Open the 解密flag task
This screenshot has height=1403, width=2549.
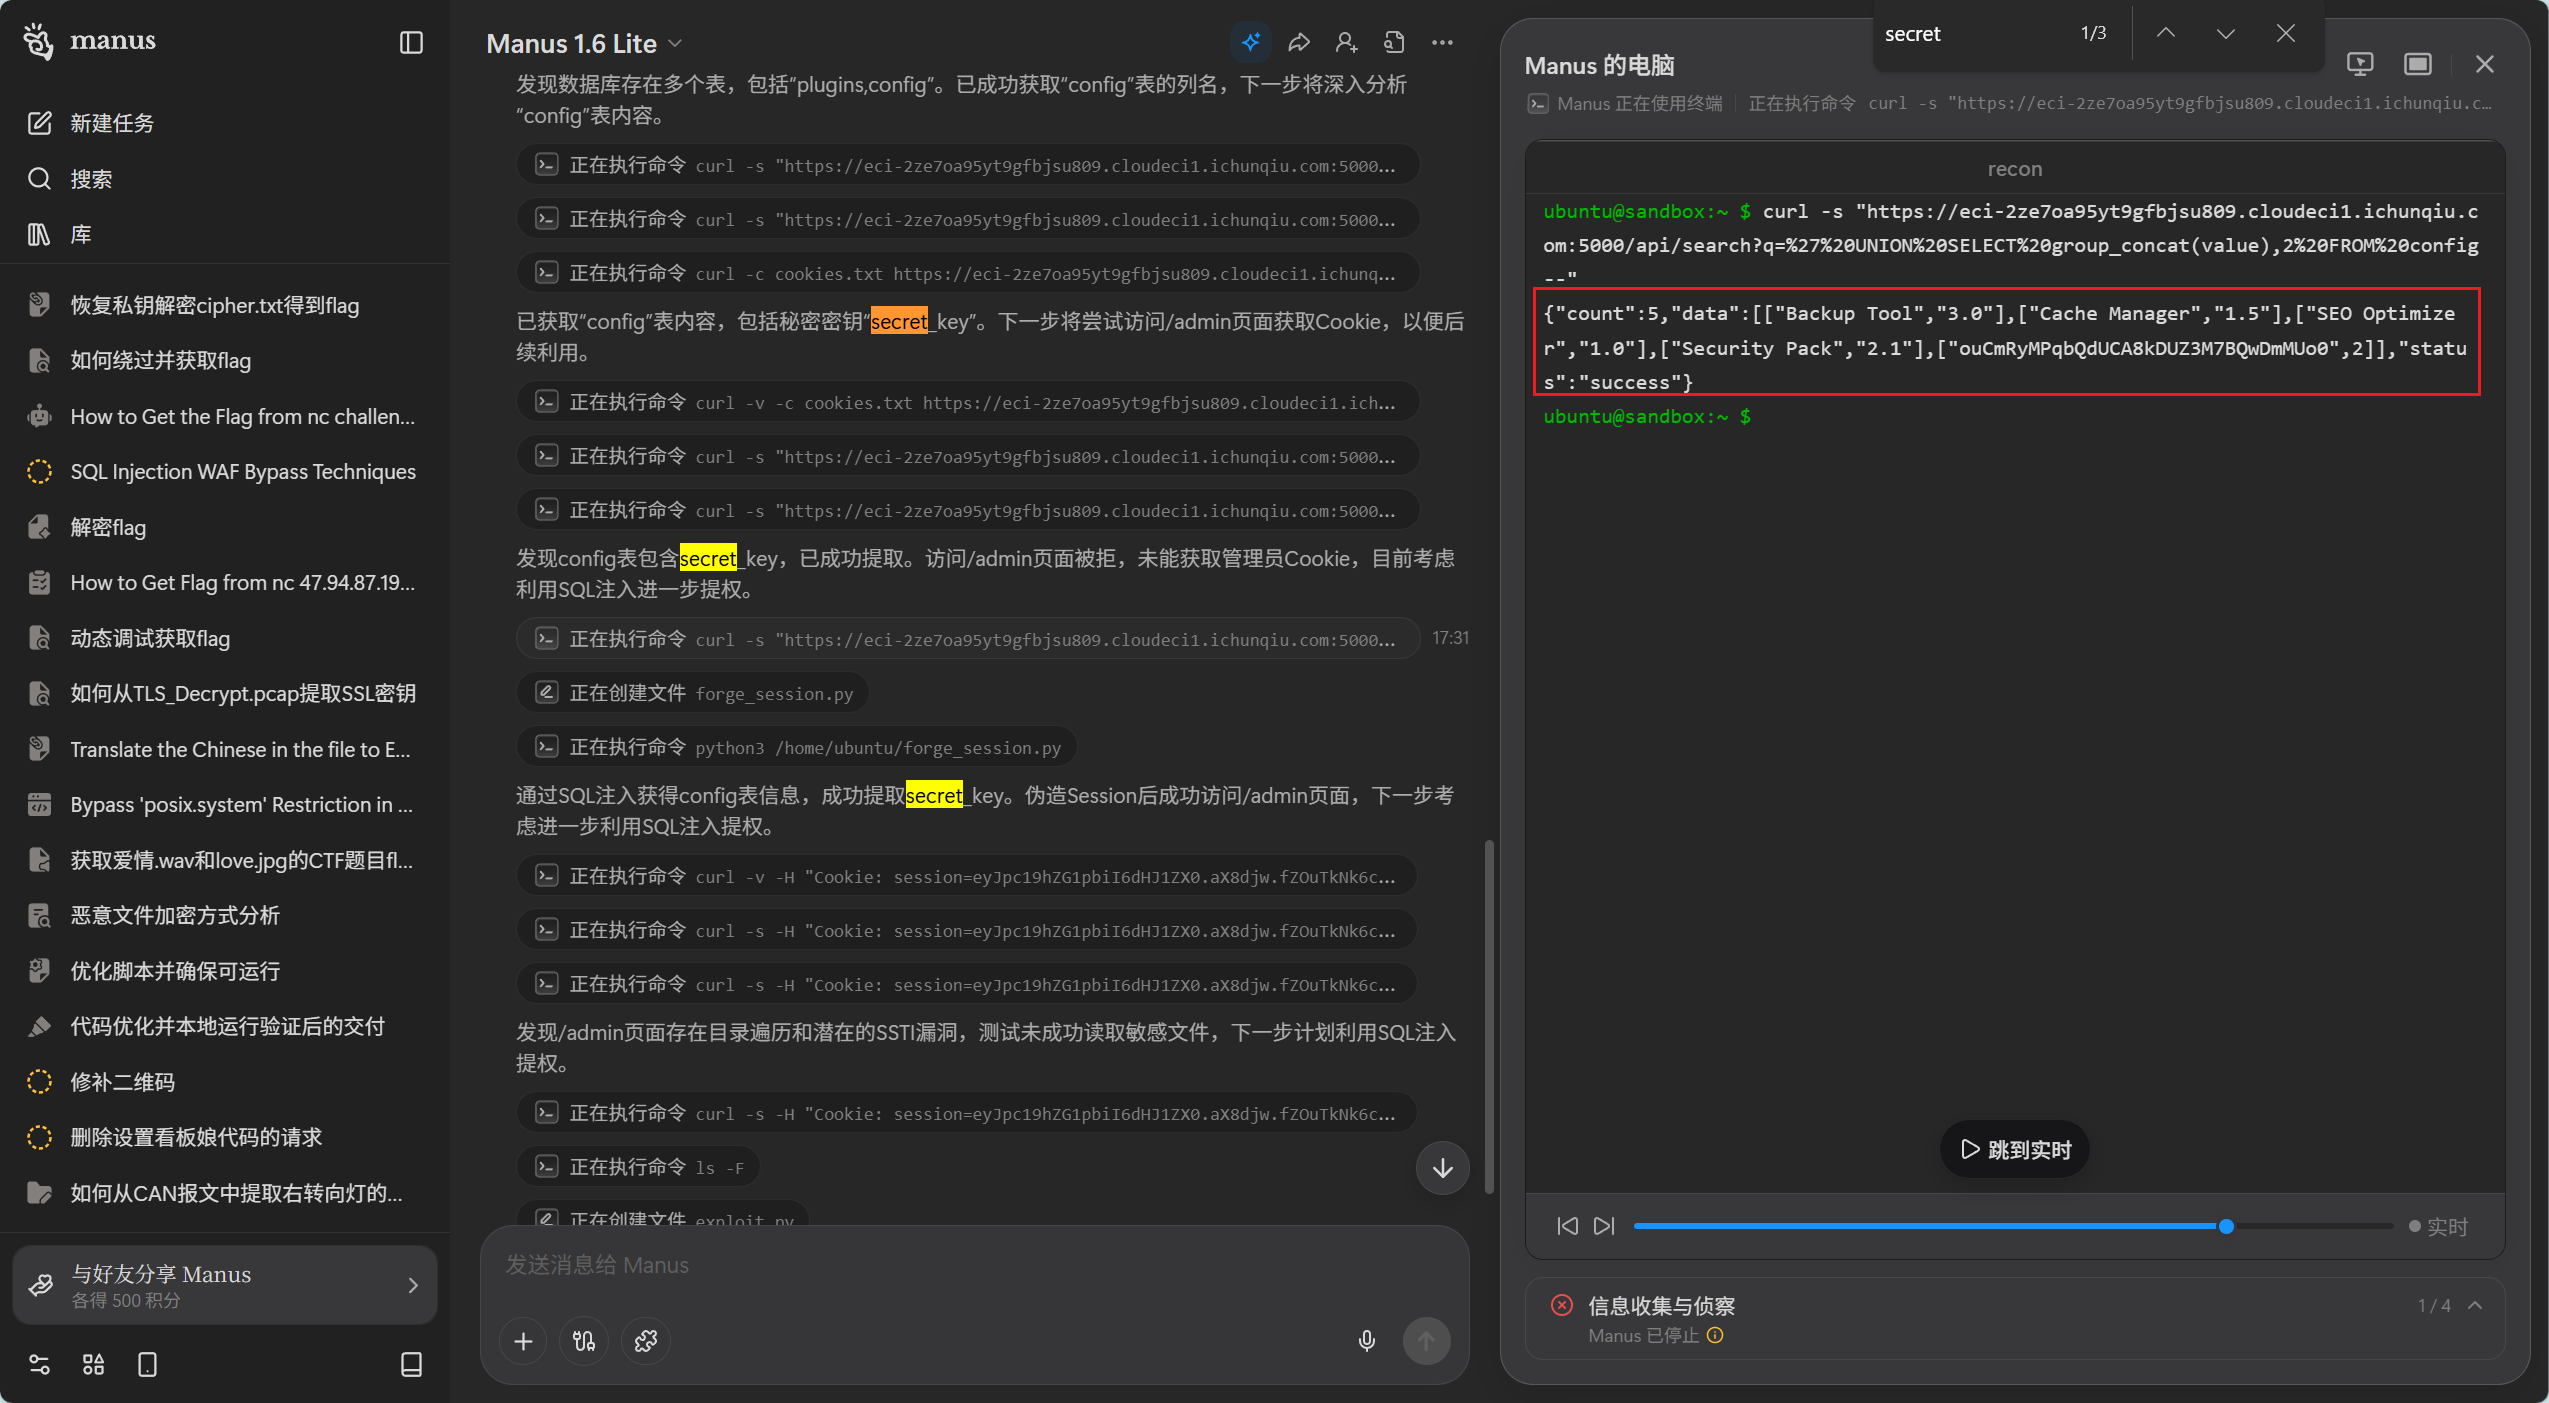pyautogui.click(x=225, y=527)
